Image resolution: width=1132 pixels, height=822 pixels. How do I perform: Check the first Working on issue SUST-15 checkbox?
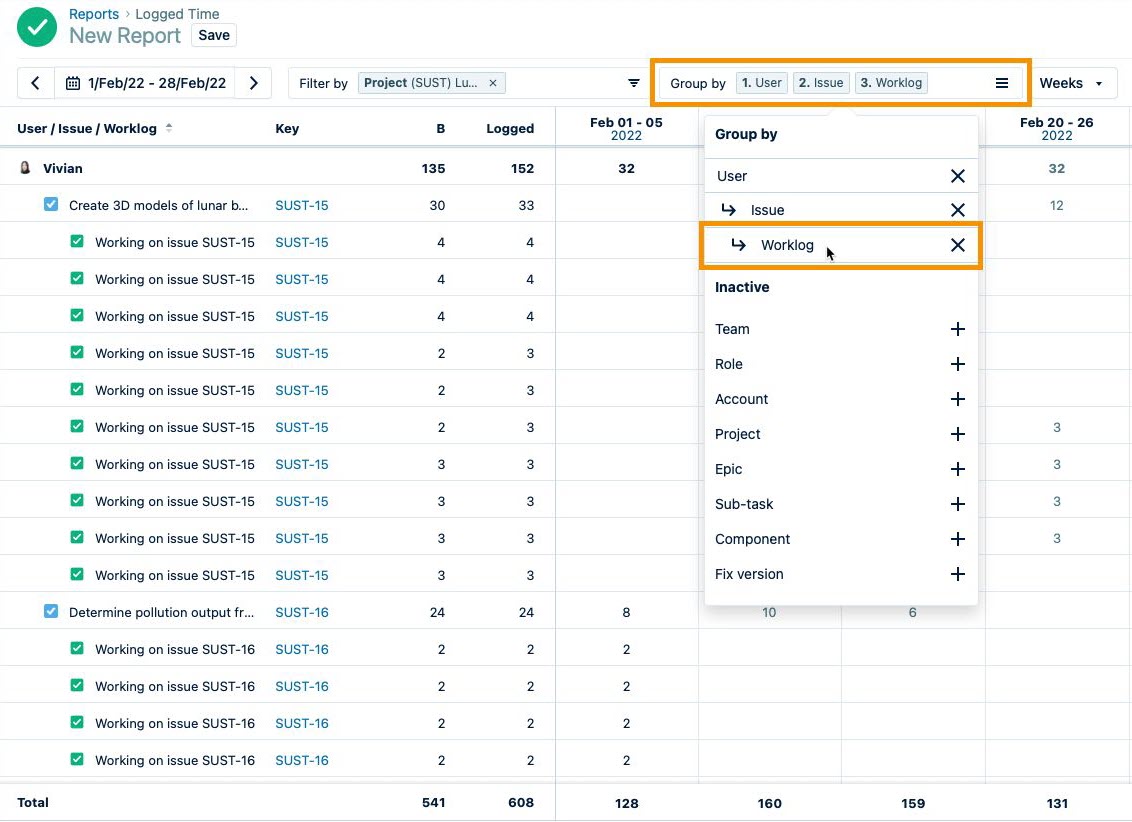[x=77, y=242]
